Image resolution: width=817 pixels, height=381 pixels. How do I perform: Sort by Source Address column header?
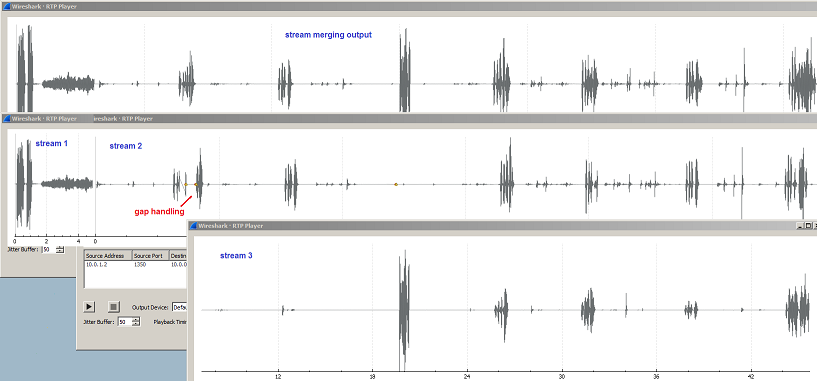tap(108, 256)
